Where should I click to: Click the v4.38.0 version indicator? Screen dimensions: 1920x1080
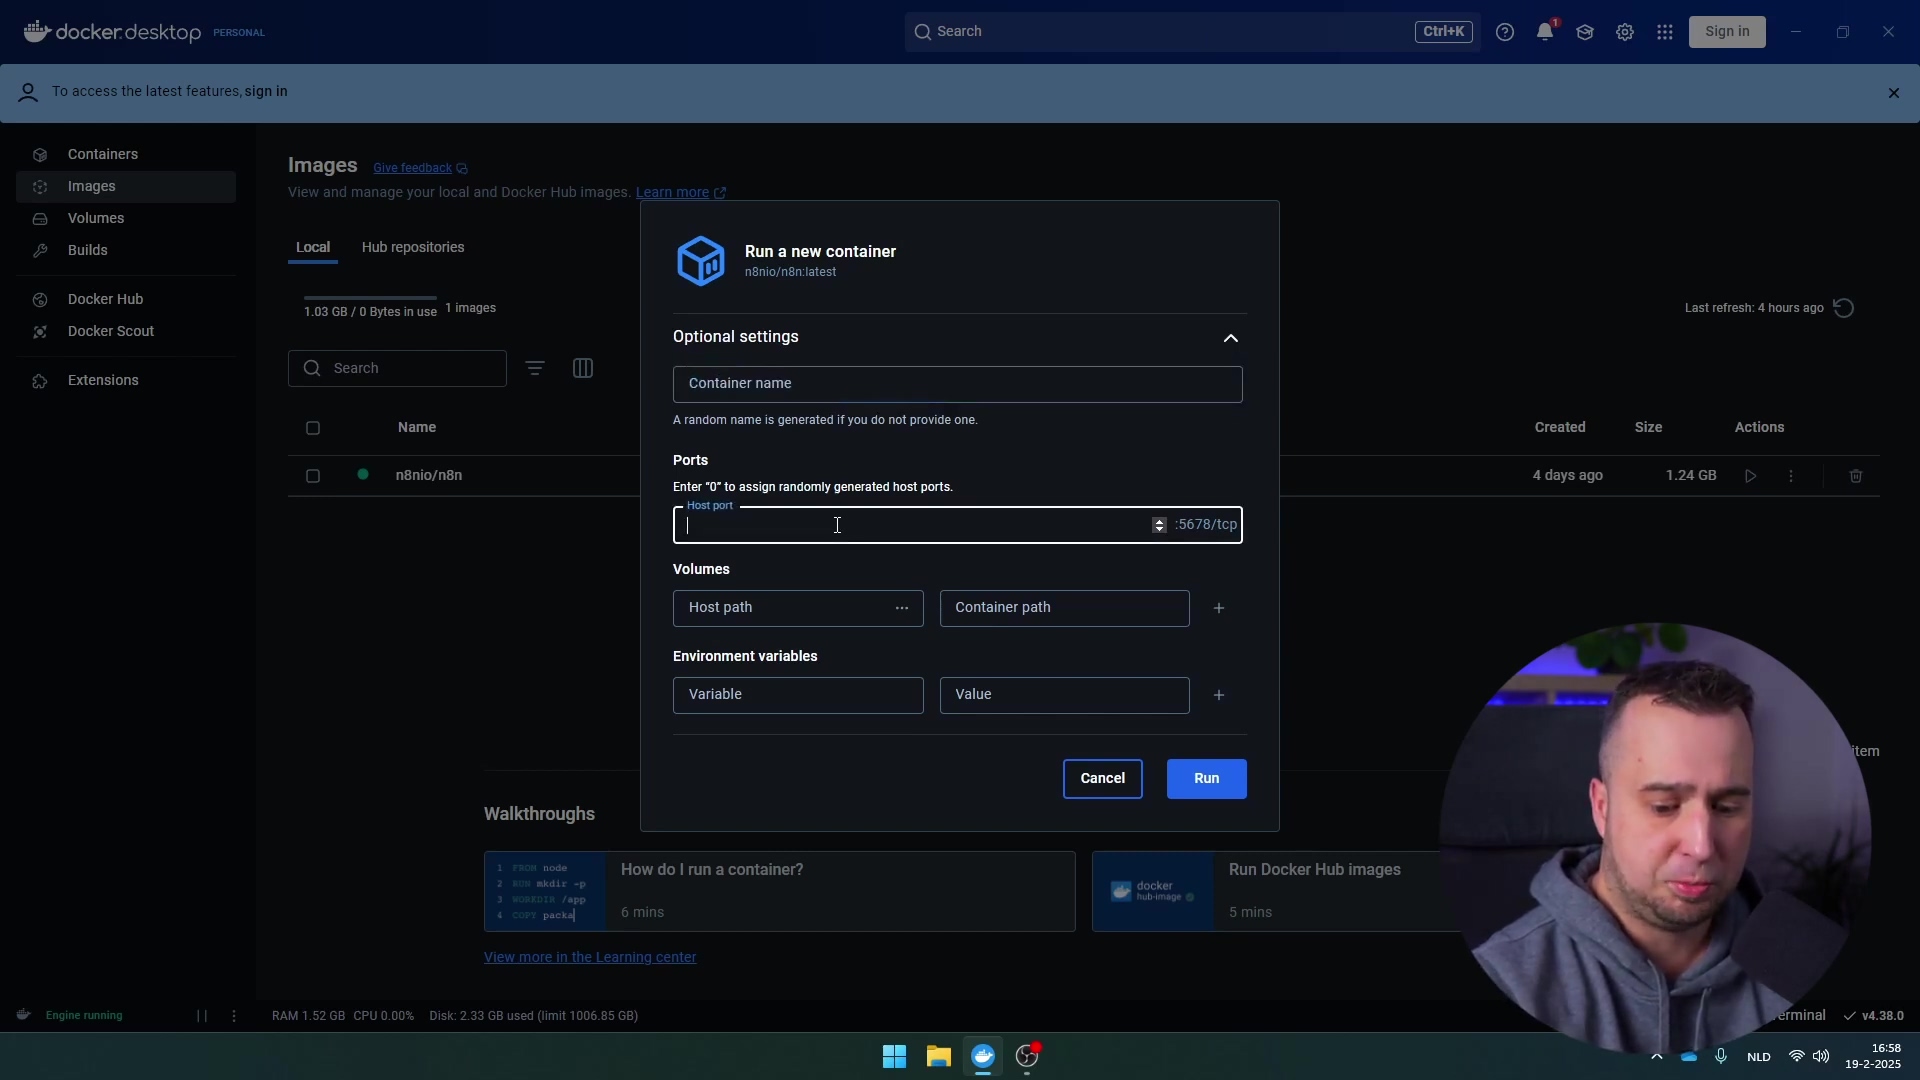[x=1875, y=1016]
